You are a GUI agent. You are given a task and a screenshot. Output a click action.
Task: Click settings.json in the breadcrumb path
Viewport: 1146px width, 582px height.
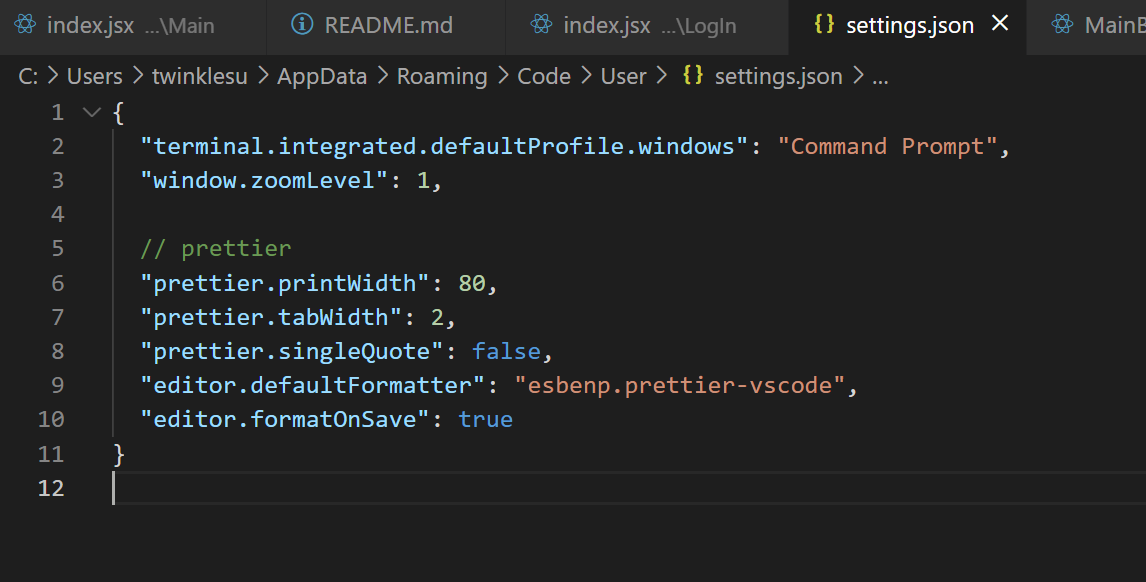coord(778,76)
